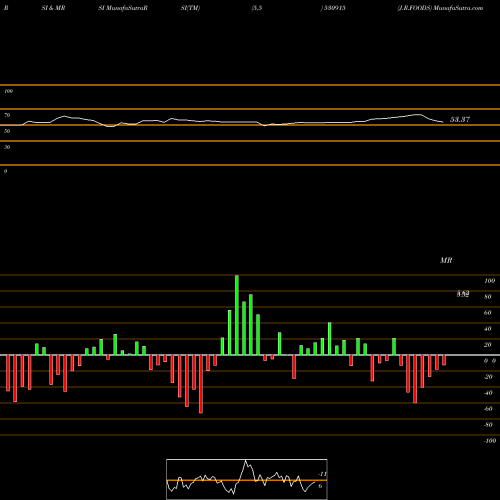This screenshot has height=500, width=500.
Task: Click the MR axis label 40
Action: click(488, 329)
